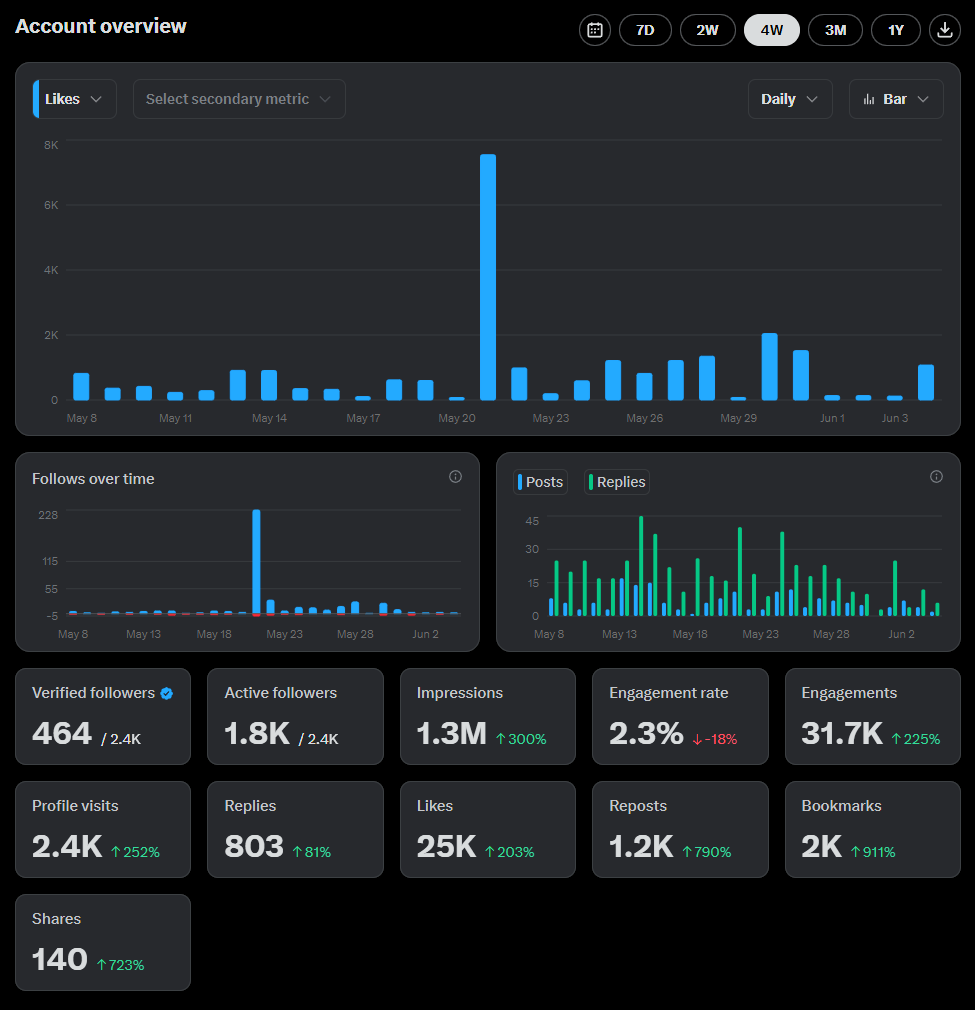Open the Profile visits card
The height and width of the screenshot is (1010, 975).
pyautogui.click(x=103, y=830)
